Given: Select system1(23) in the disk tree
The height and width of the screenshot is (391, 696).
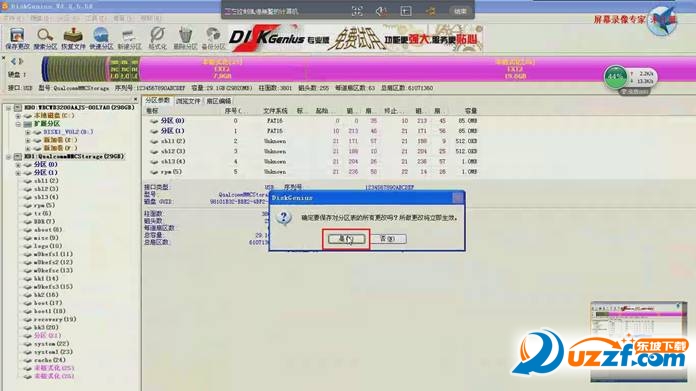Looking at the screenshot, I should [x=53, y=352].
